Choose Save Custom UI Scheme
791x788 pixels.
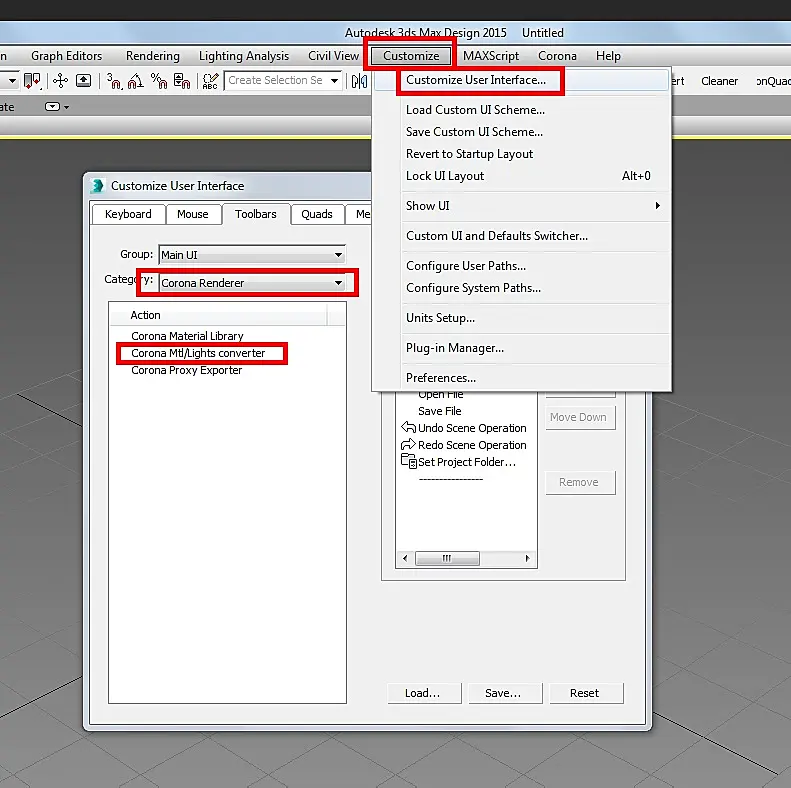tap(522, 132)
